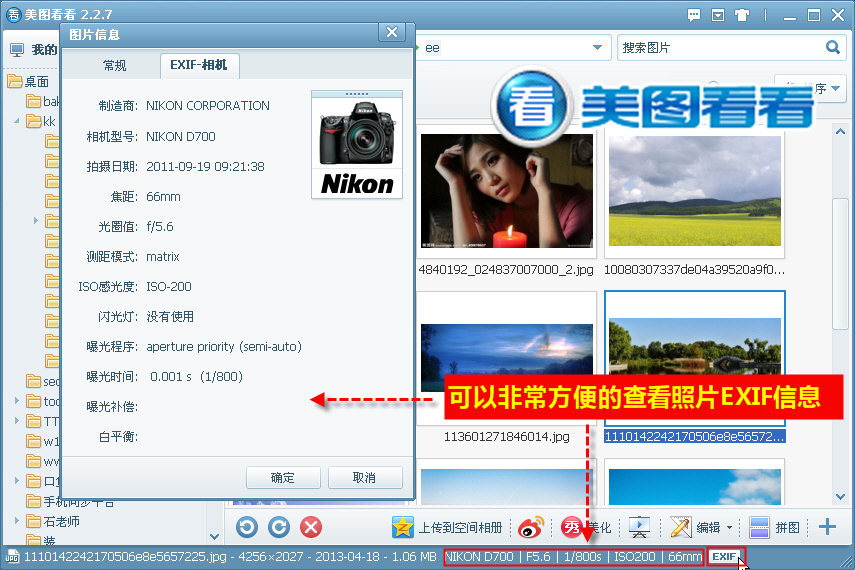This screenshot has width=855, height=570.
Task: Close the 图片信息 dialog
Action: [392, 32]
